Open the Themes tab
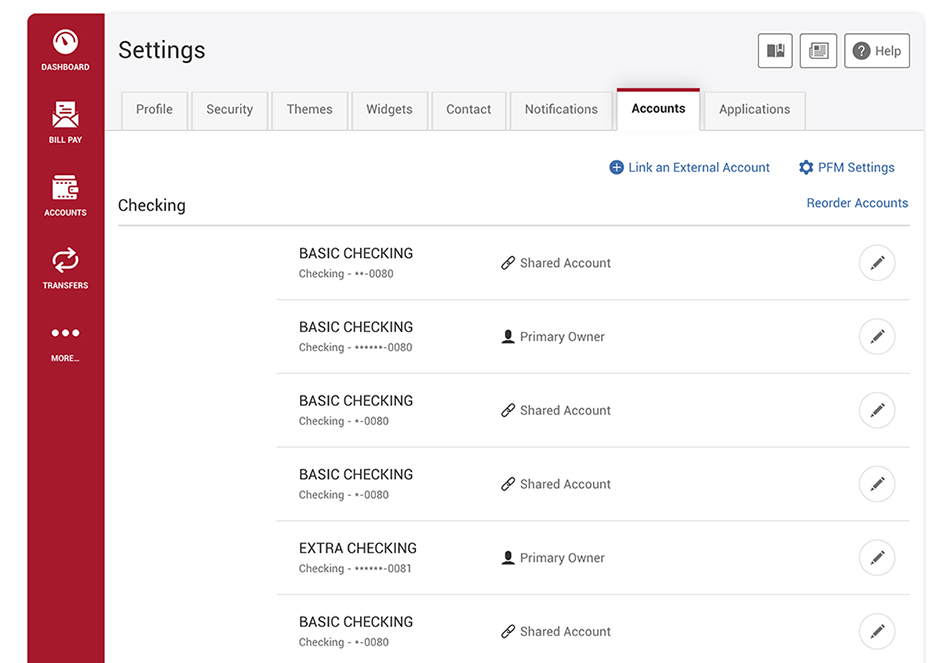This screenshot has height=663, width=950. 310,110
